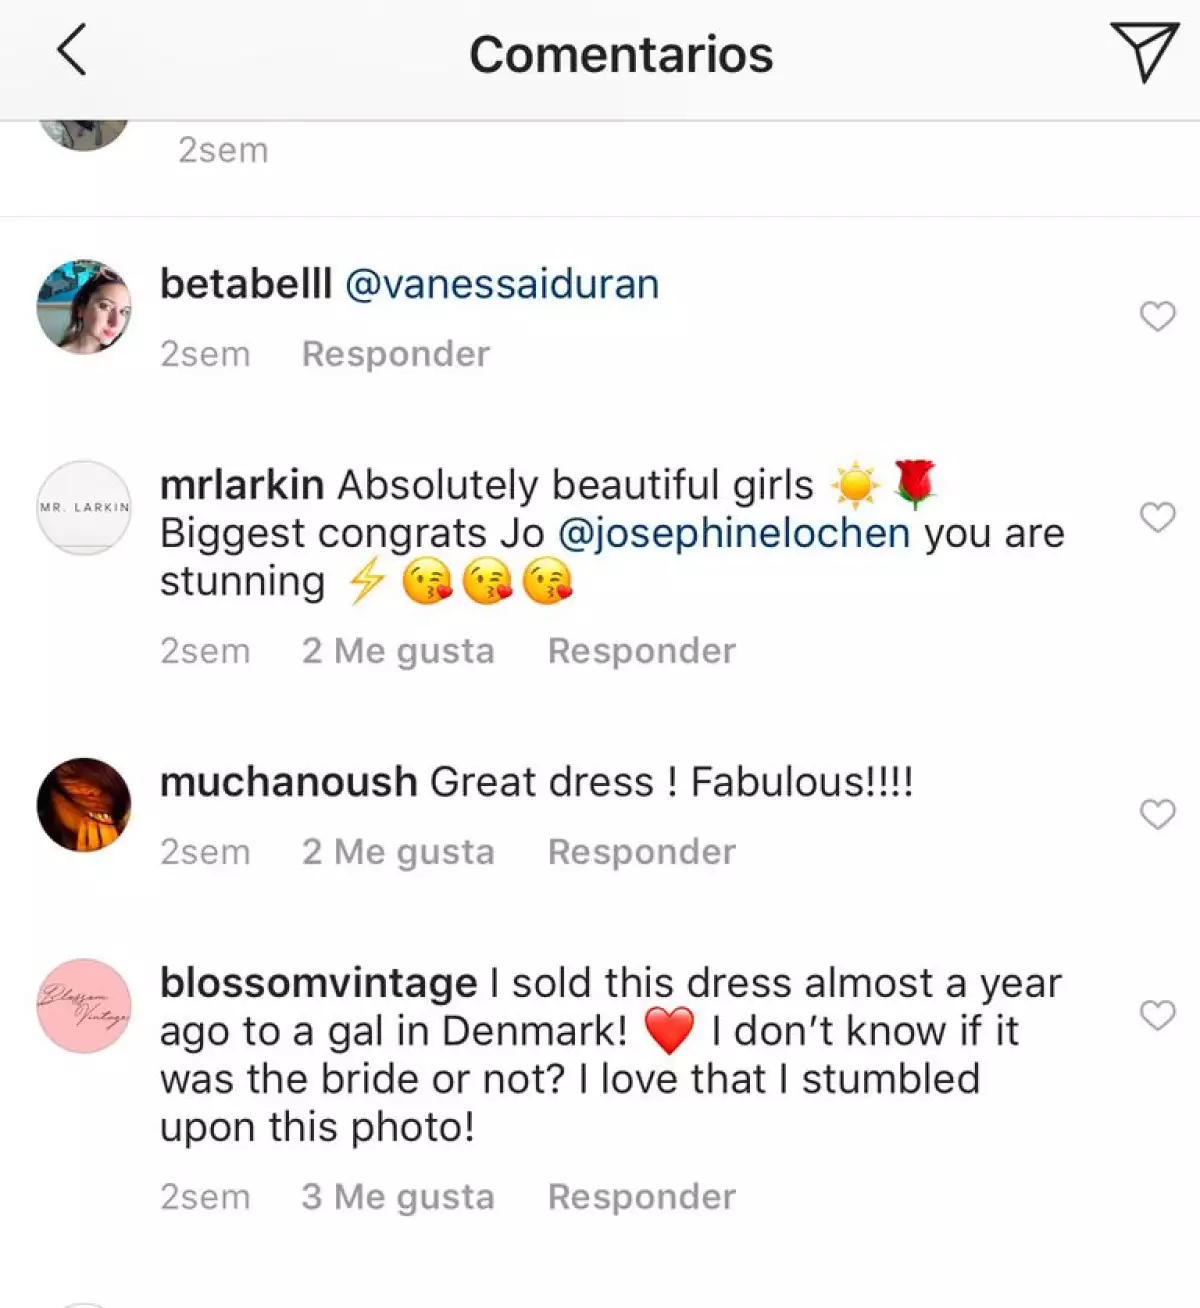
Task: Reply to blossomvintage's comment
Action: point(641,1197)
